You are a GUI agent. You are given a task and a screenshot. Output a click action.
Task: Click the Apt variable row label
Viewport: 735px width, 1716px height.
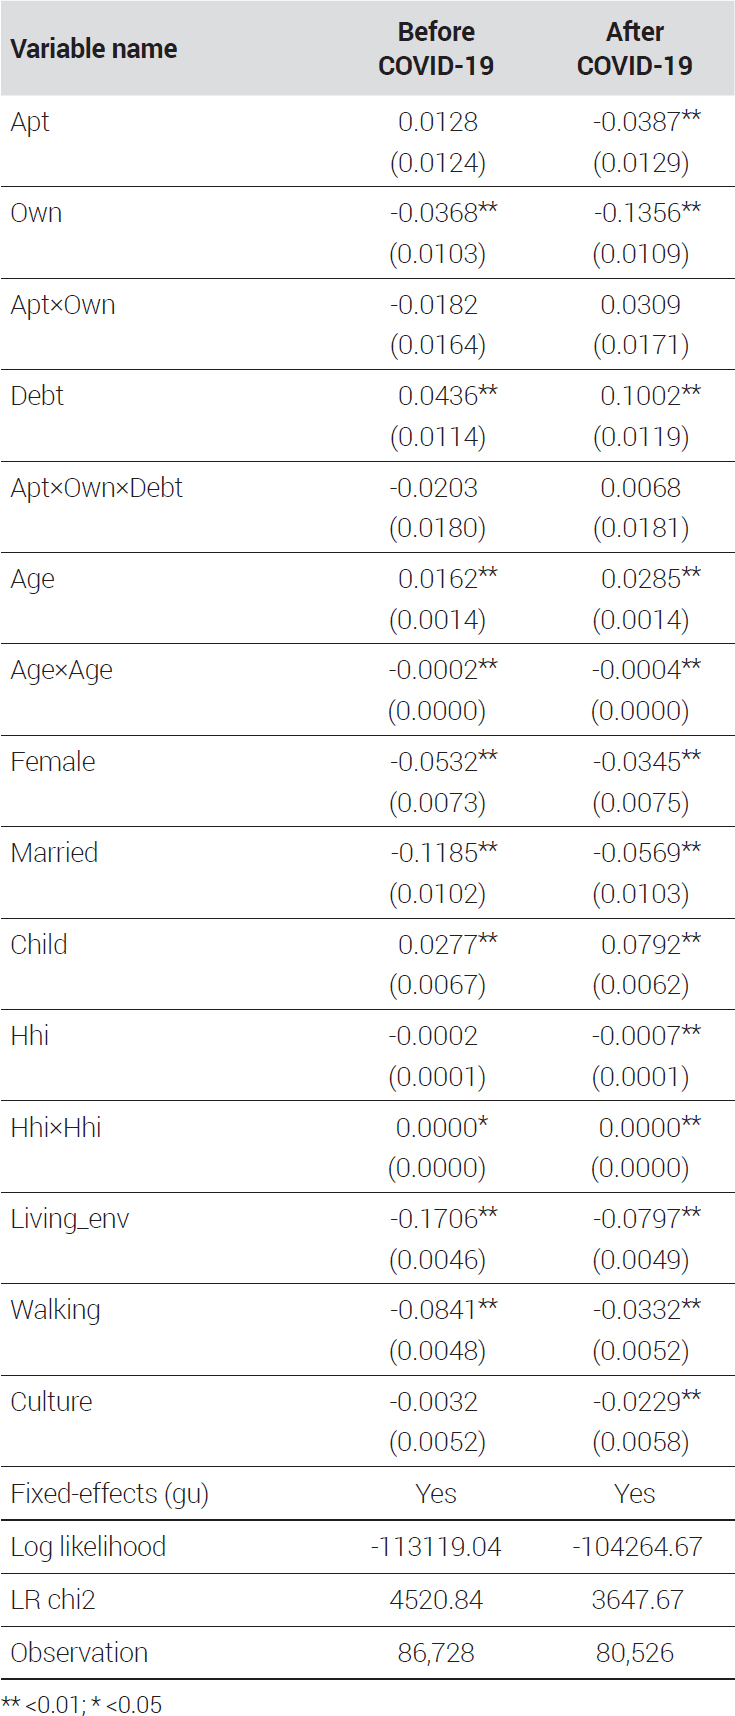pos(30,122)
